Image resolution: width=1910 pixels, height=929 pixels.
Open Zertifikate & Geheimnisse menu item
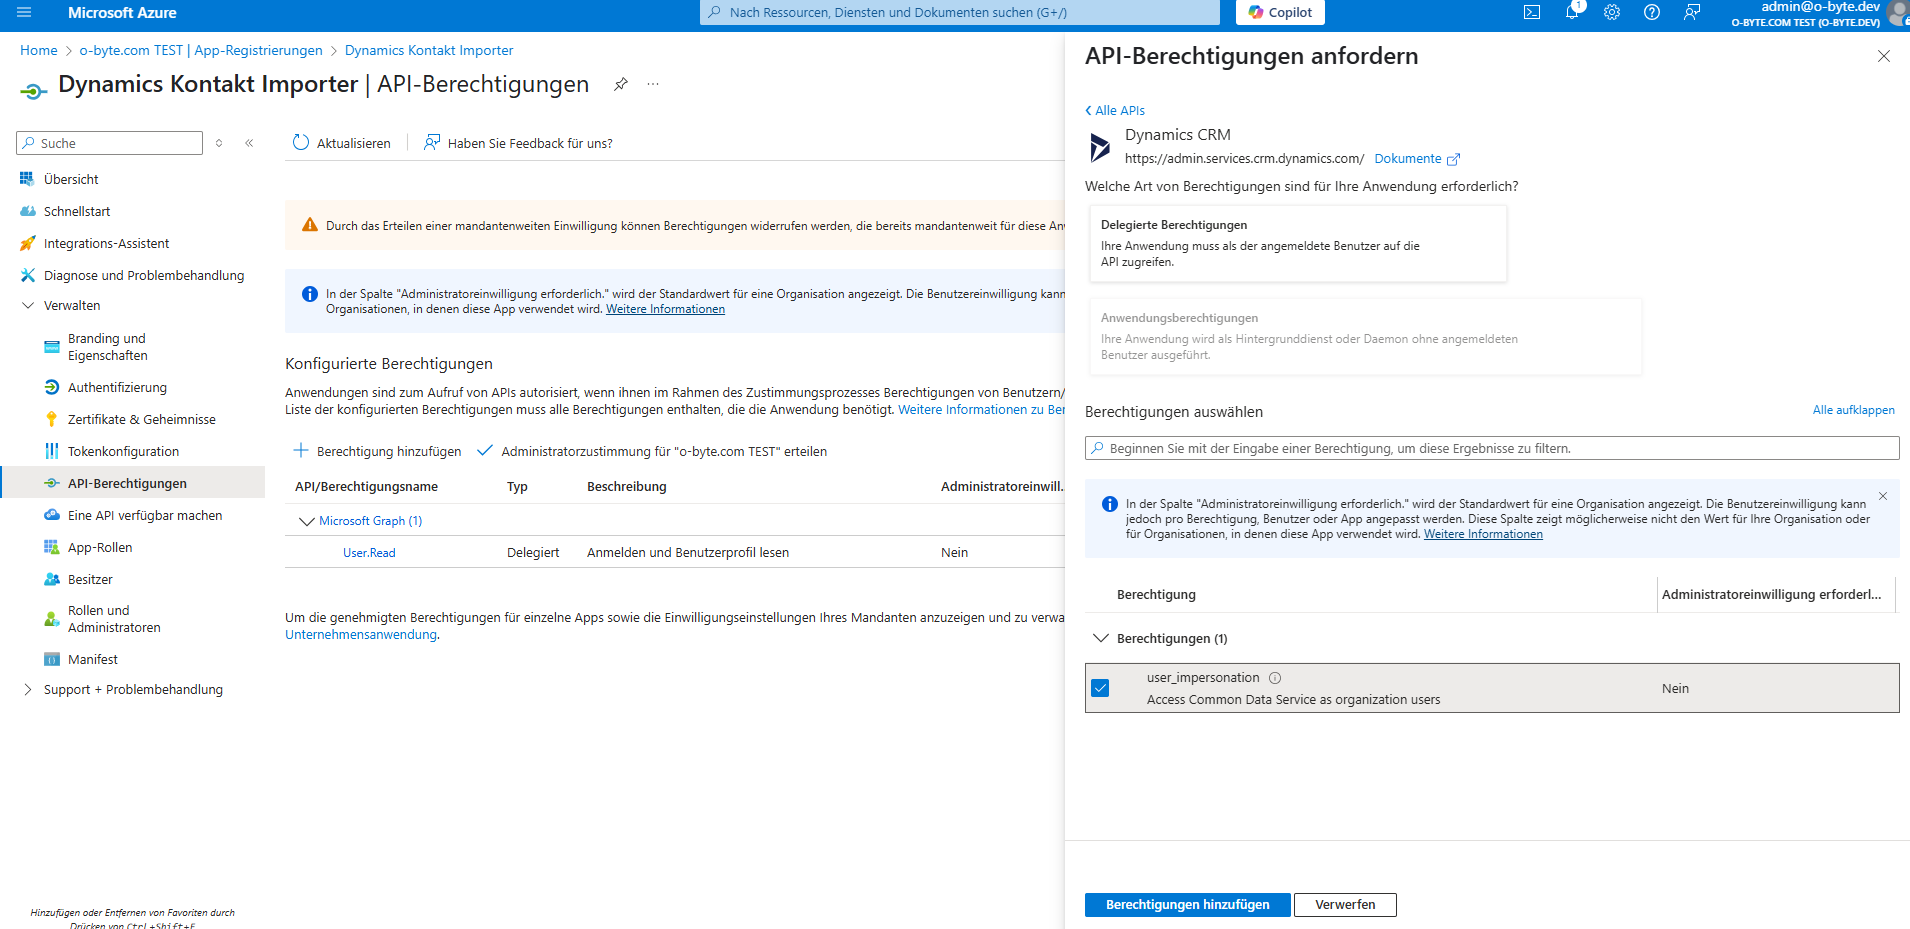(x=141, y=420)
